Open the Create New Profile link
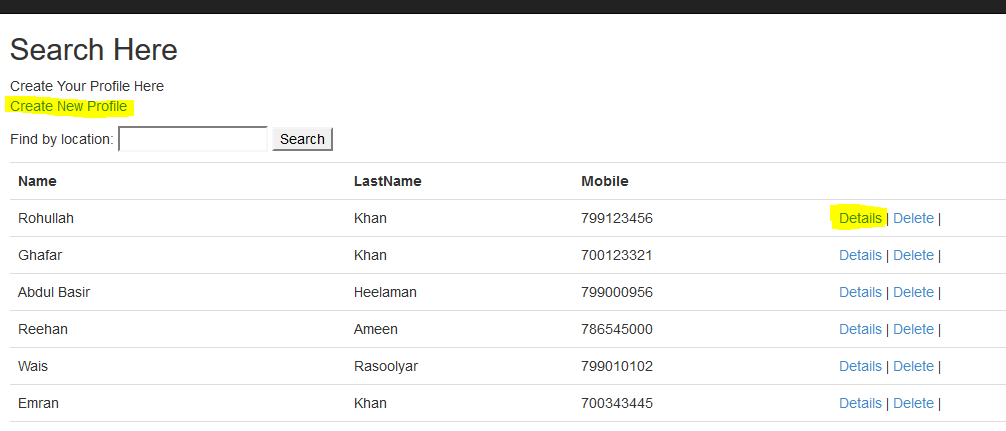Viewport: 1006px width, 431px height. [69, 106]
